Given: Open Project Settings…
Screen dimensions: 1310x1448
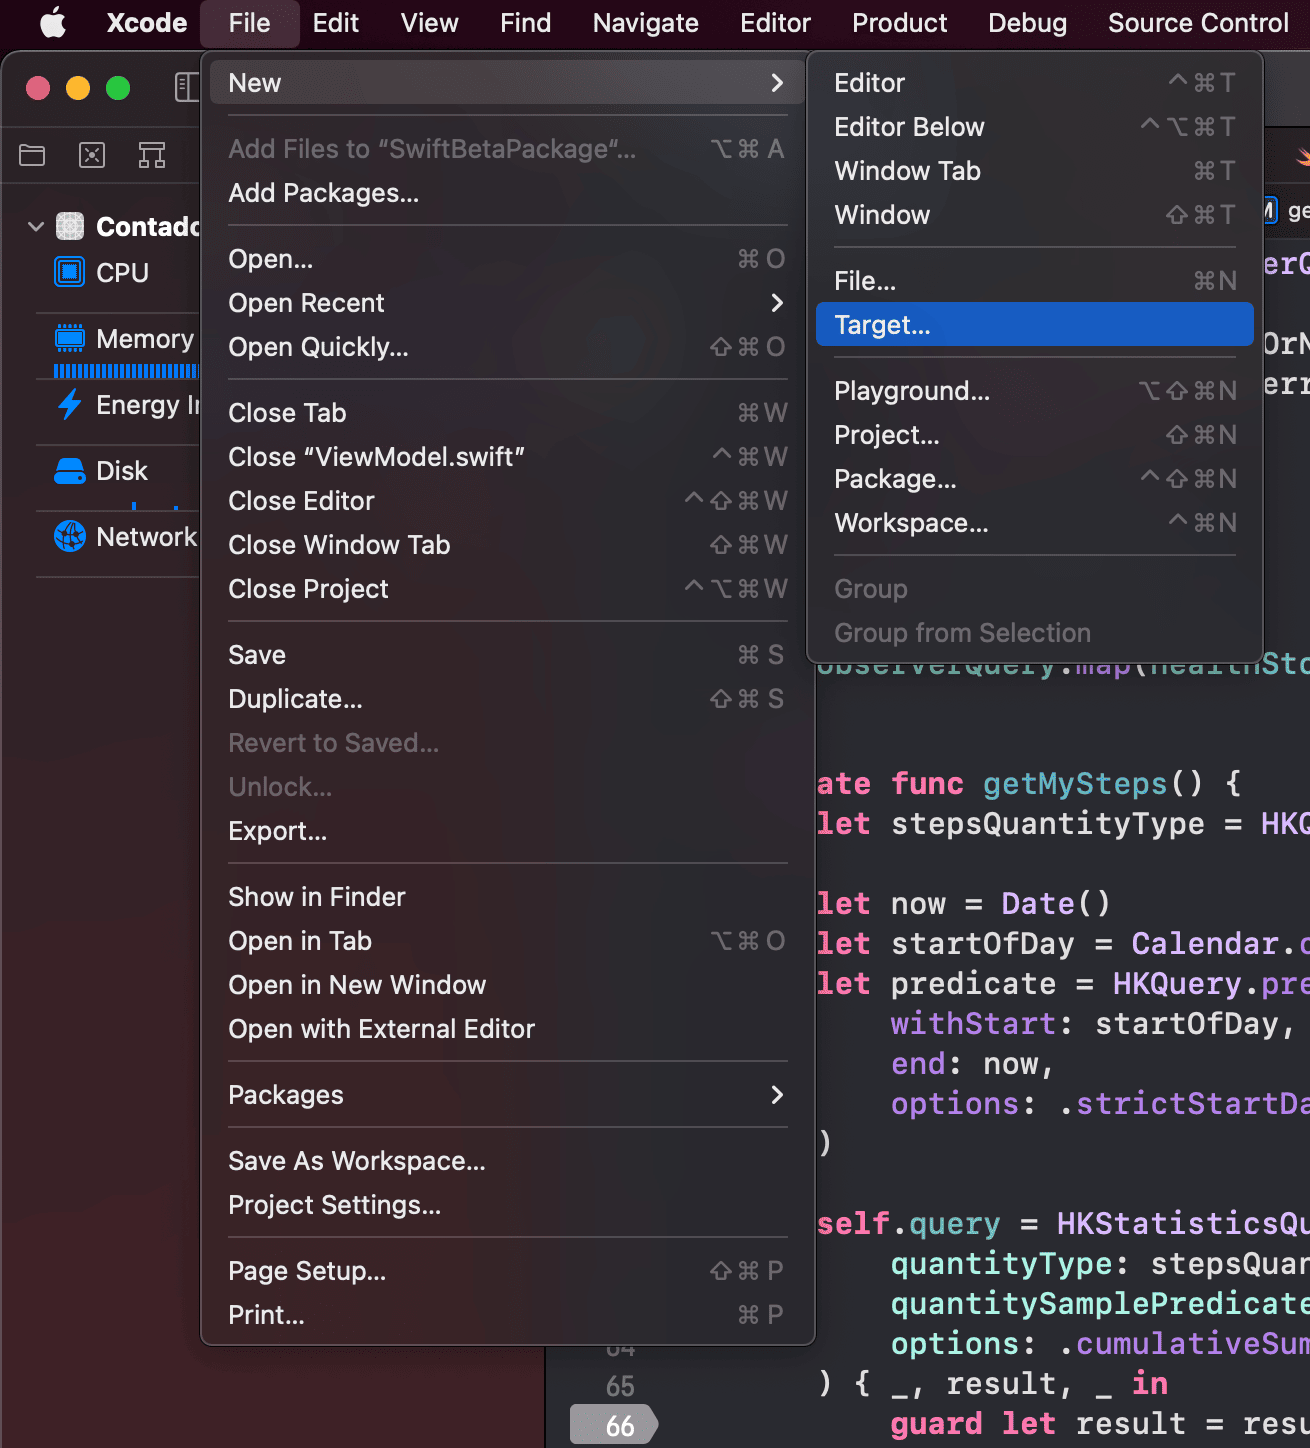Looking at the screenshot, I should [x=507, y=1205].
